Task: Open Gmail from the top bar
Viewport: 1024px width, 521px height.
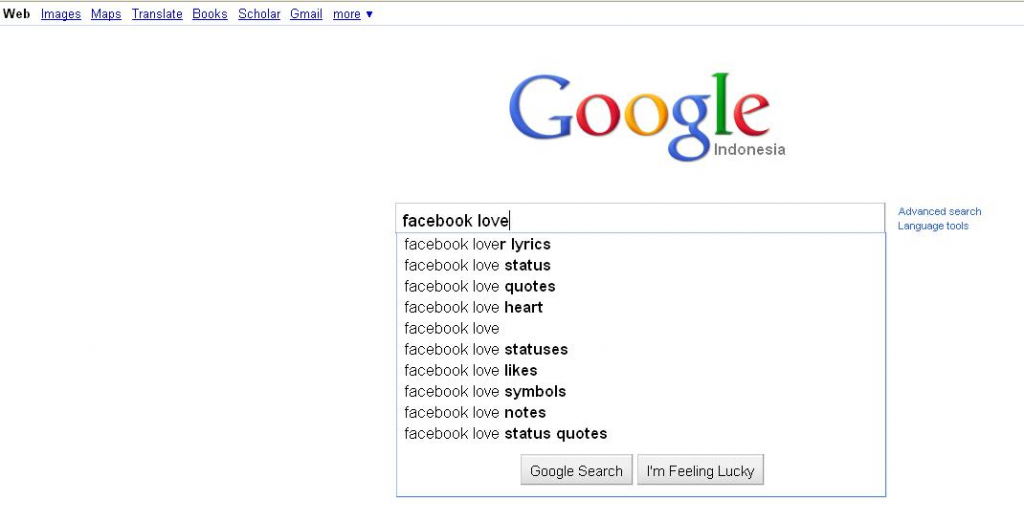Action: [306, 14]
